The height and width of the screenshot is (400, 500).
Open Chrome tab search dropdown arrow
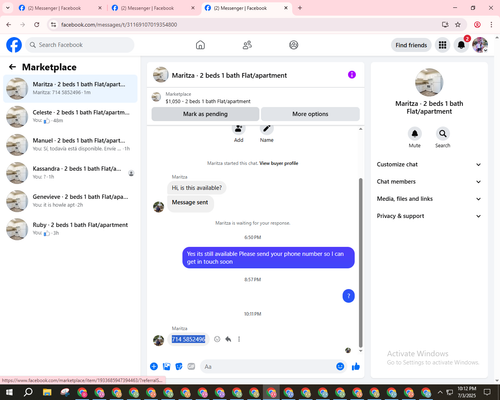8,8
